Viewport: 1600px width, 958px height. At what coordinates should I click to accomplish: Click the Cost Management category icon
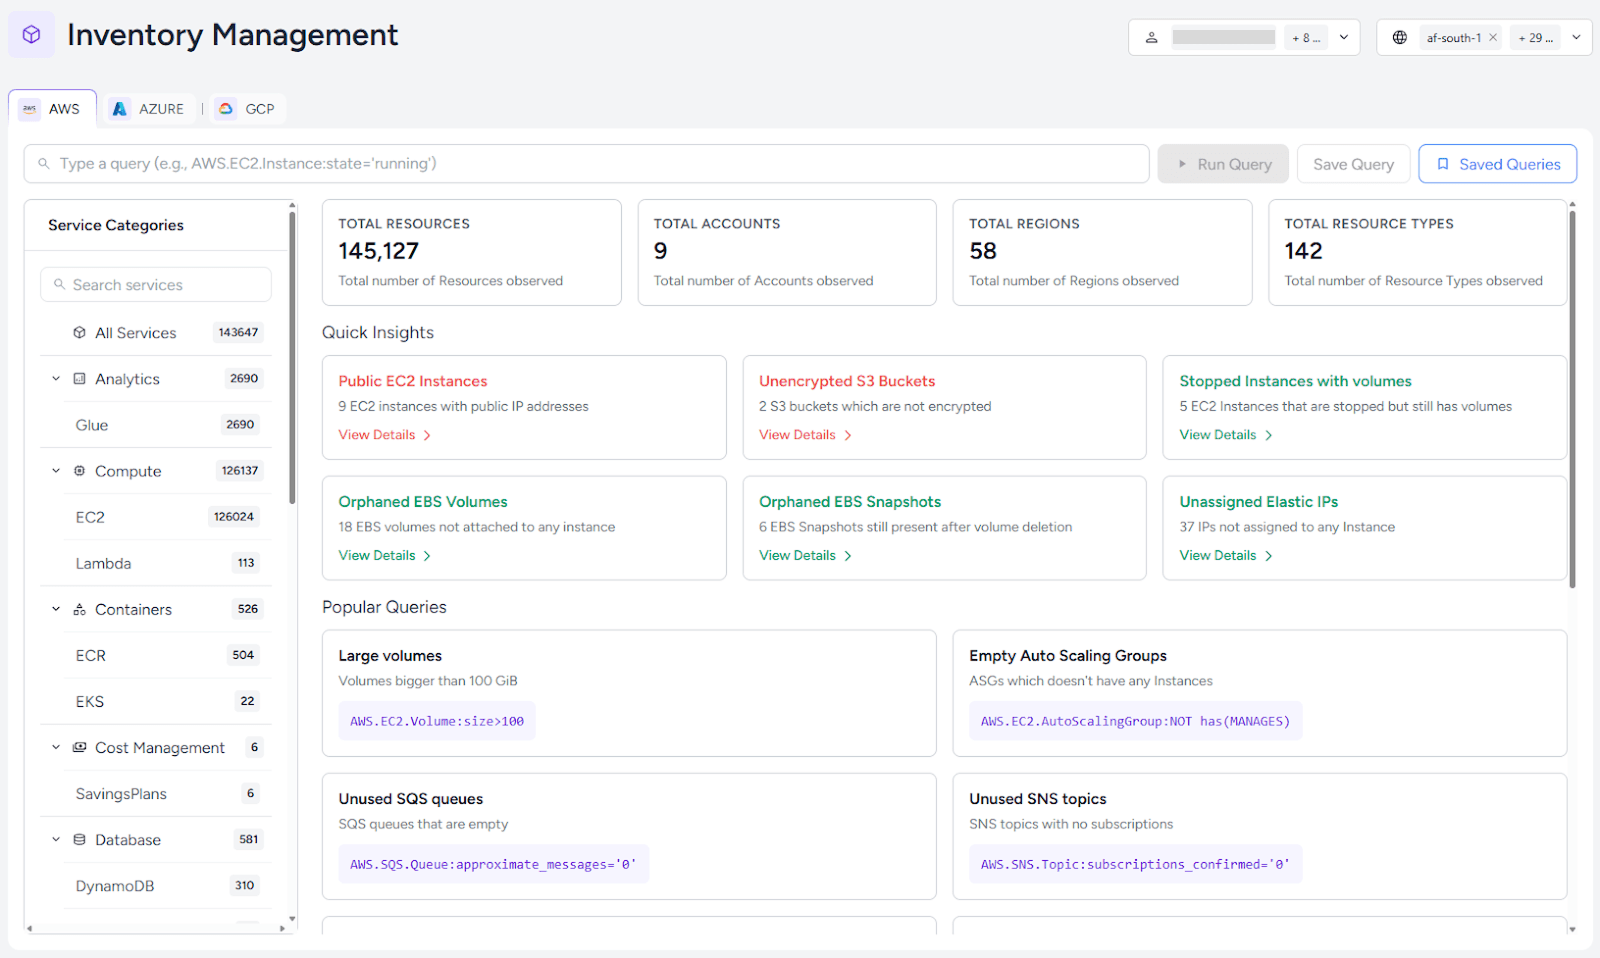tap(79, 747)
